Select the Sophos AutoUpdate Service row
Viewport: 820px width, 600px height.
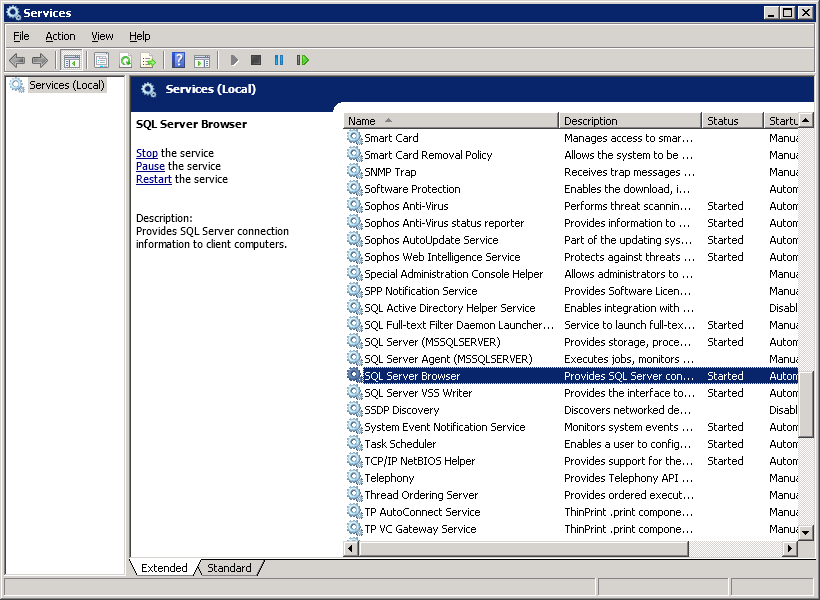coord(571,240)
